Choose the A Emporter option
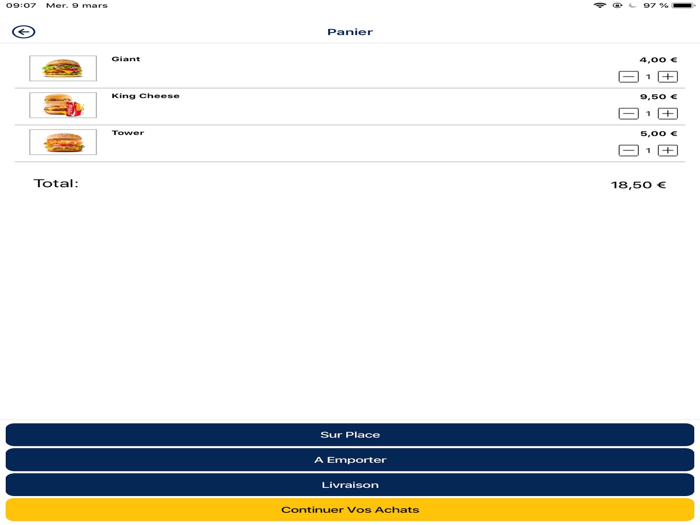The image size is (700, 525). coord(350,460)
